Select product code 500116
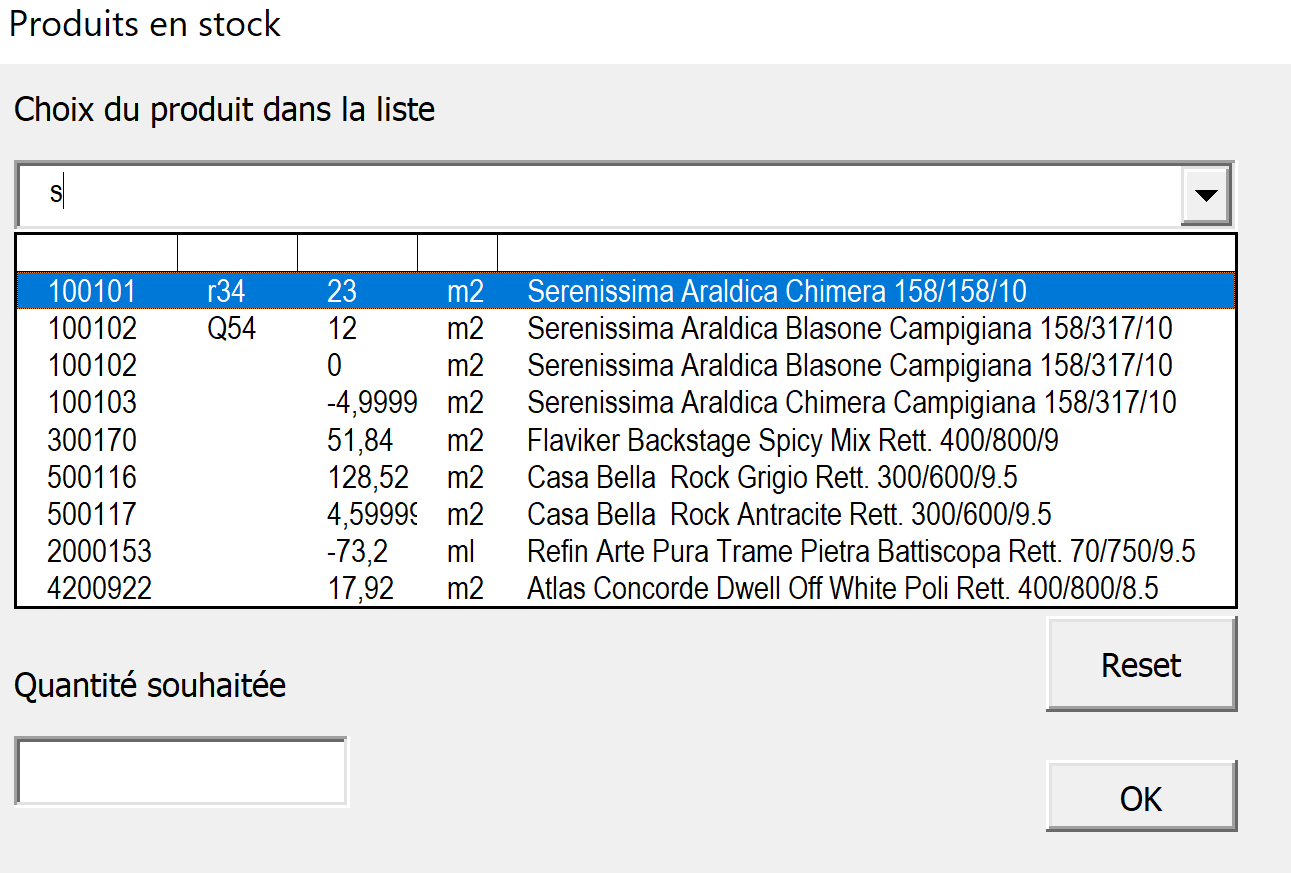Viewport: 1291px width, 873px height. pos(92,477)
